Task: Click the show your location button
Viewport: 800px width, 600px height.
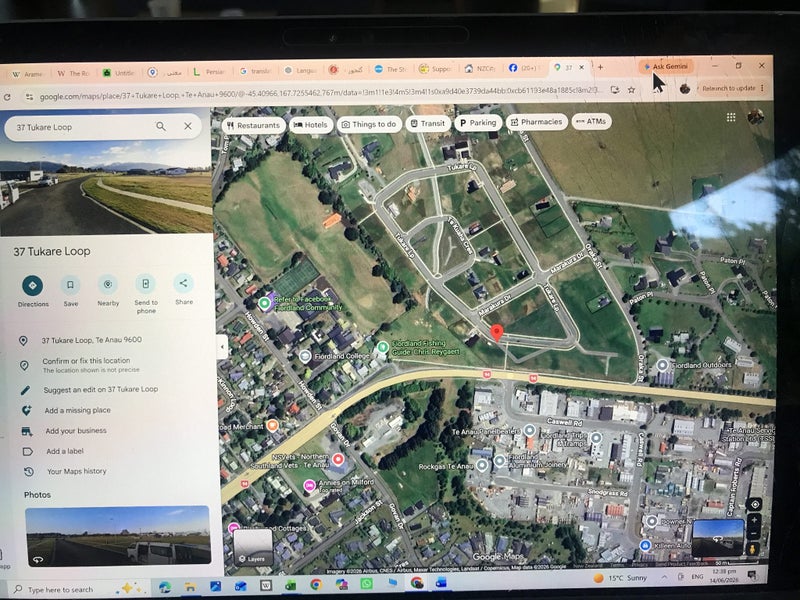Action: click(755, 504)
